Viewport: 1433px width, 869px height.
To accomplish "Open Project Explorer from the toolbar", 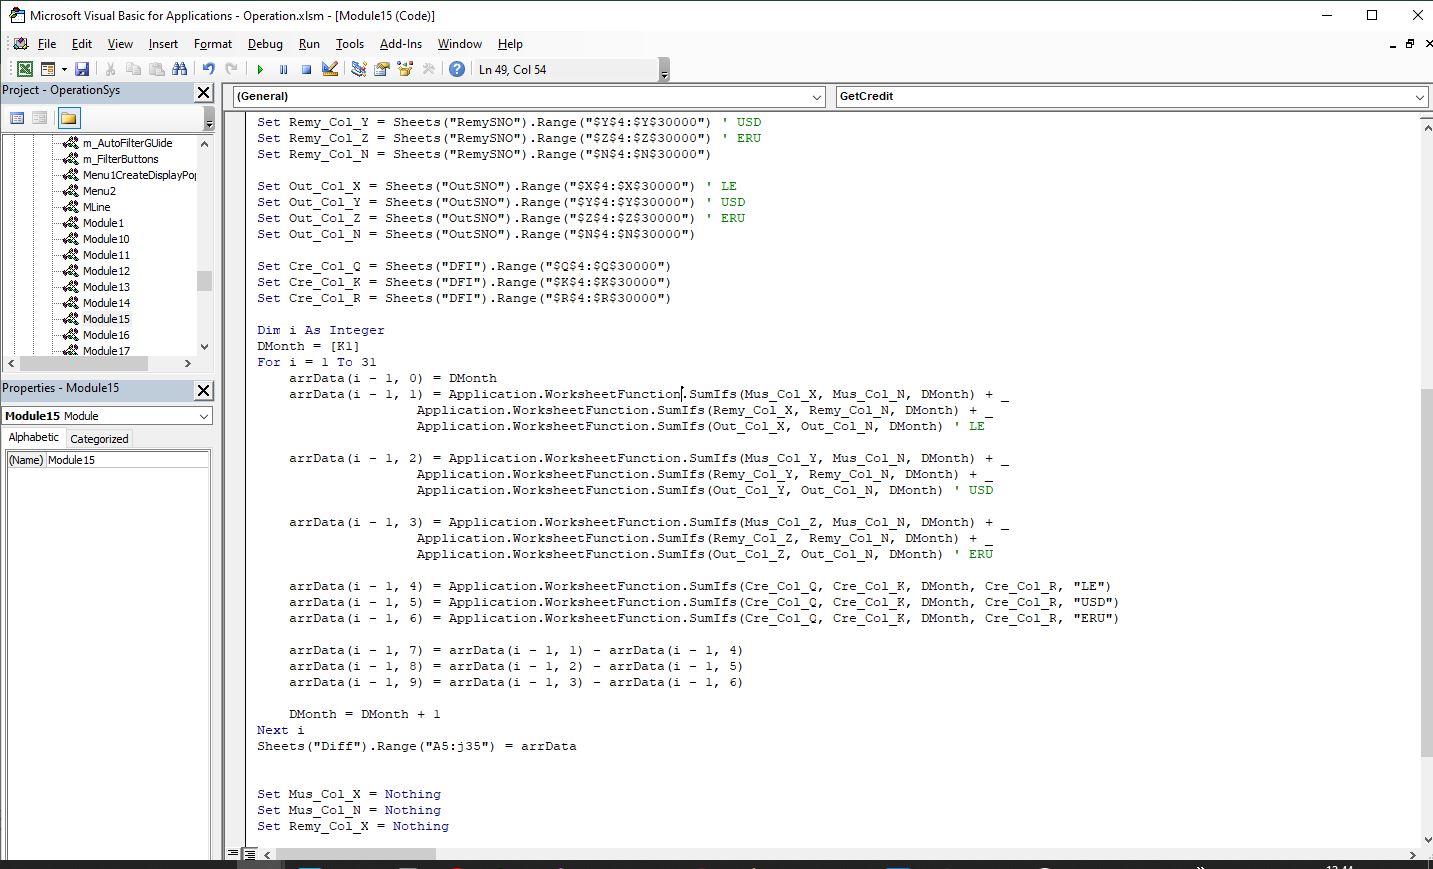I will tap(358, 69).
